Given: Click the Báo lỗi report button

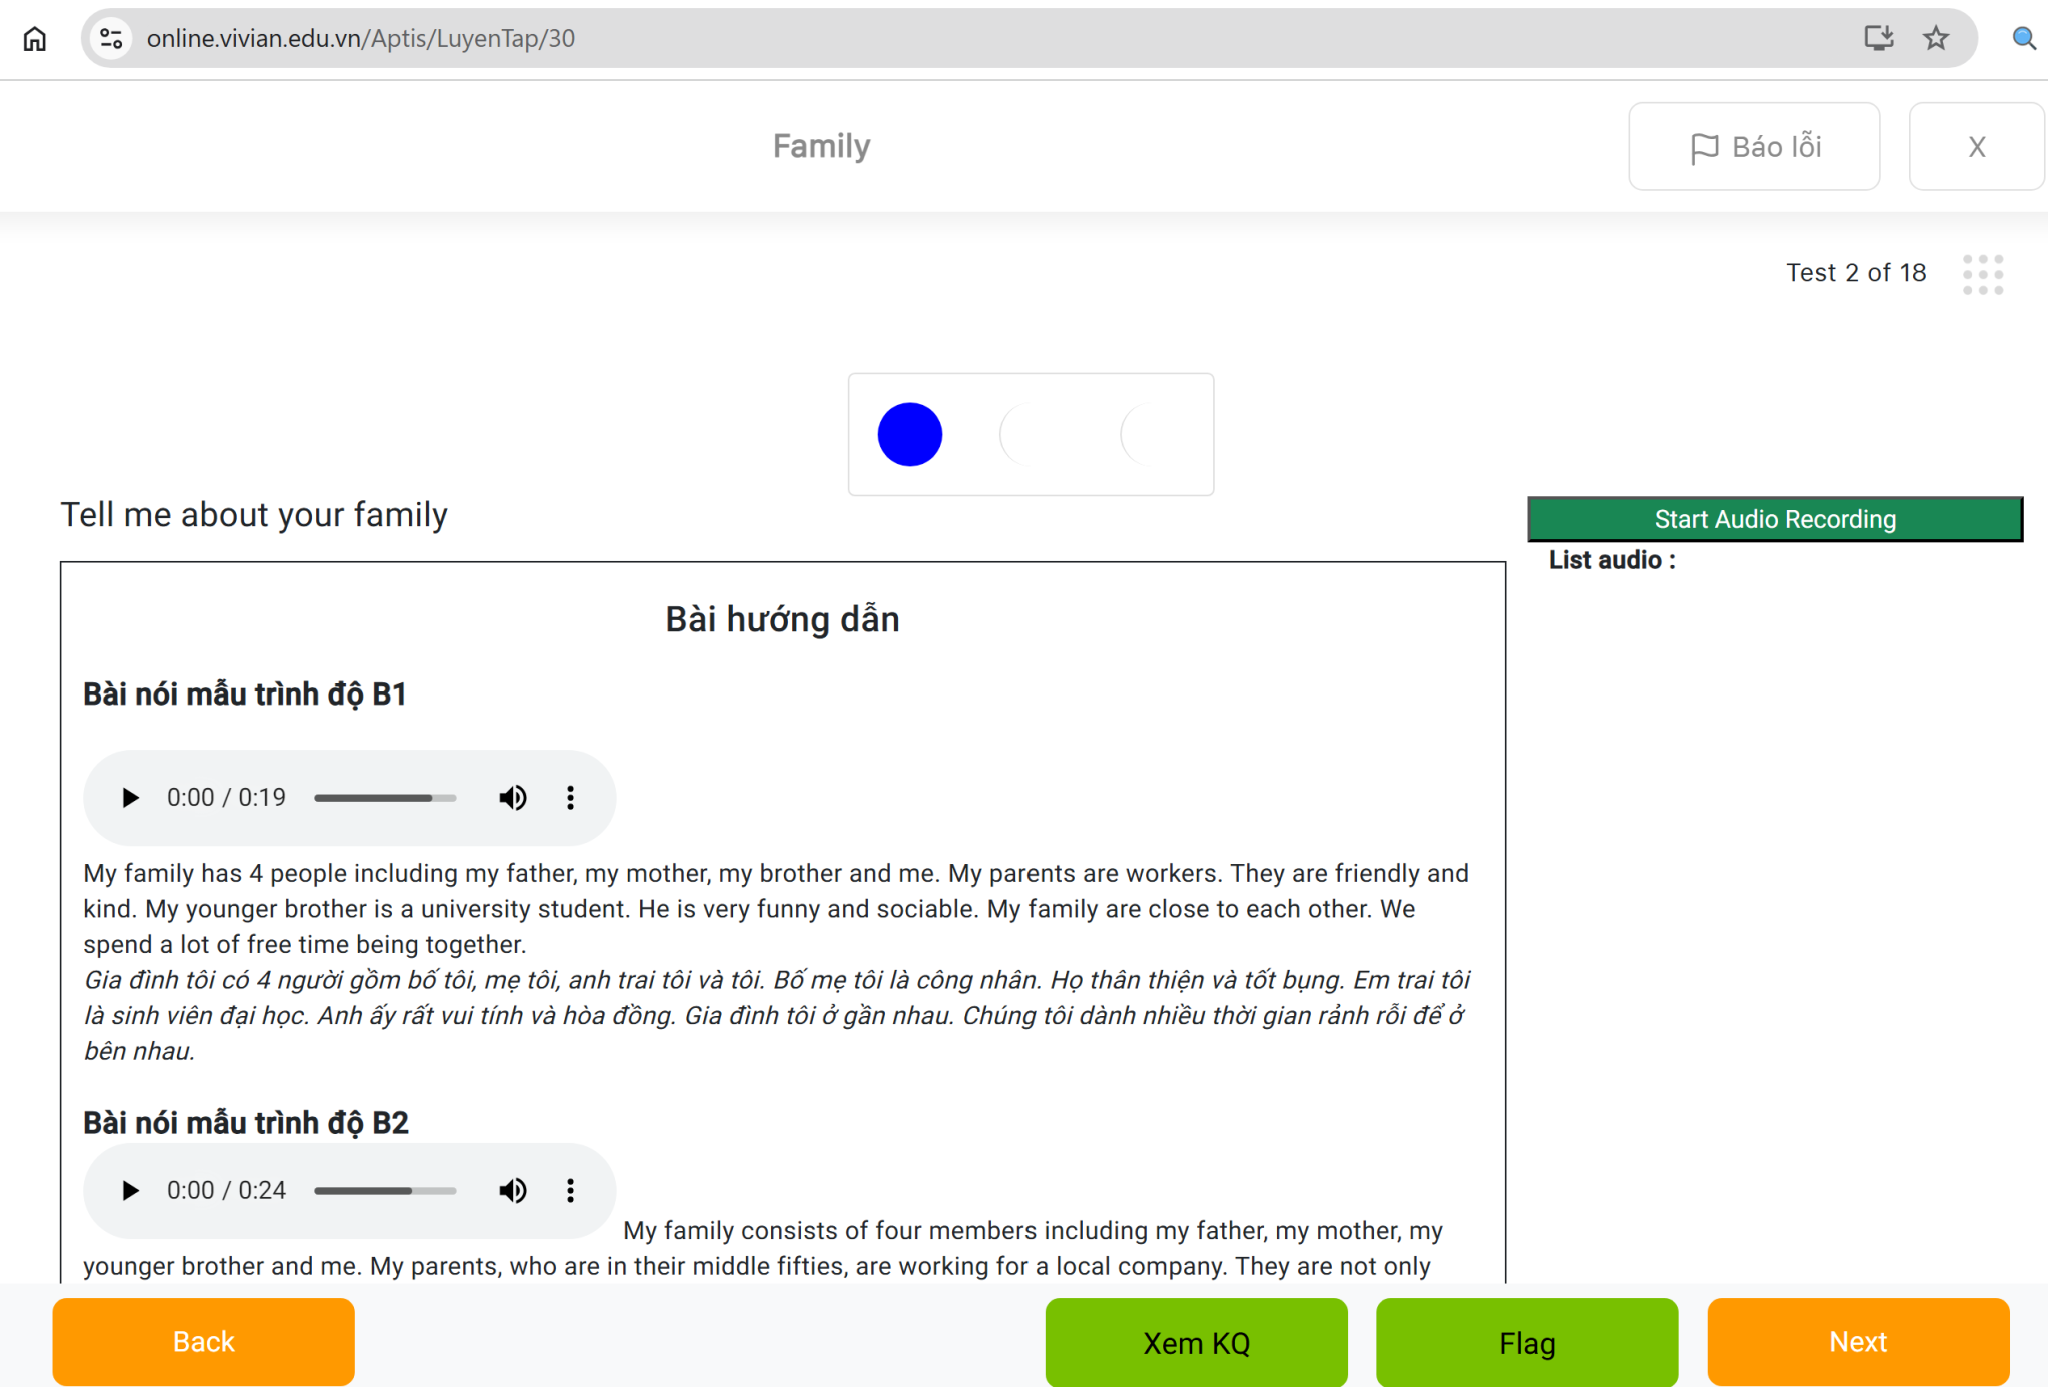Looking at the screenshot, I should point(1754,147).
